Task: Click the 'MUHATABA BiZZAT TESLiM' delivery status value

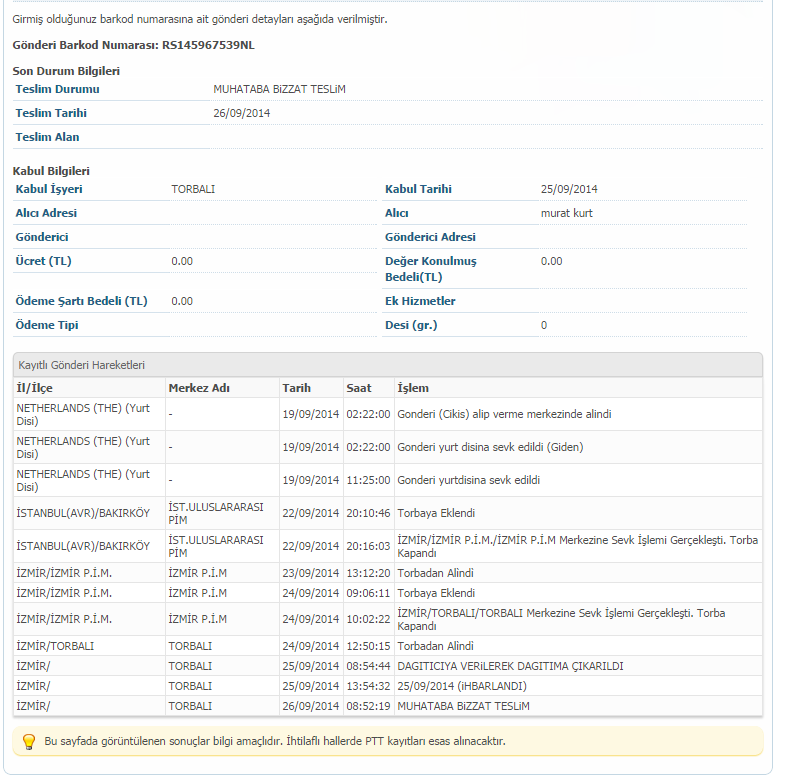Action: 279,89
